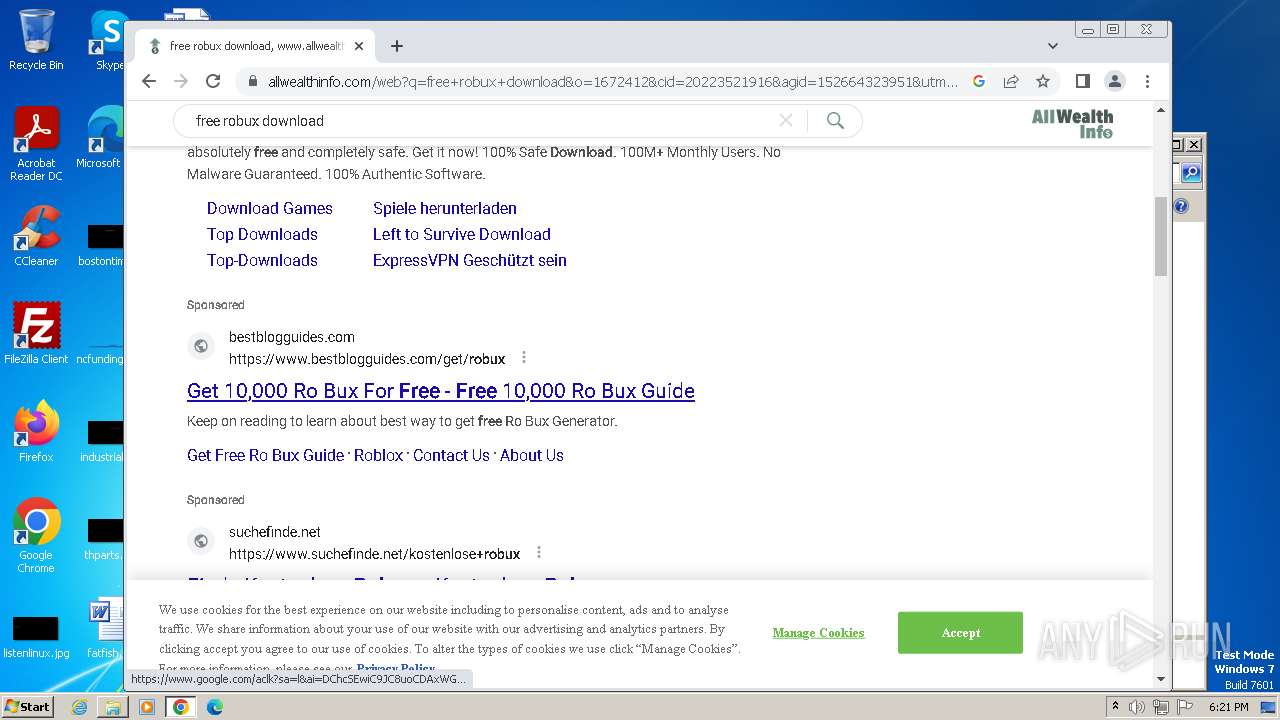
Task: Expand the tab search chevron
Action: 1053,46
